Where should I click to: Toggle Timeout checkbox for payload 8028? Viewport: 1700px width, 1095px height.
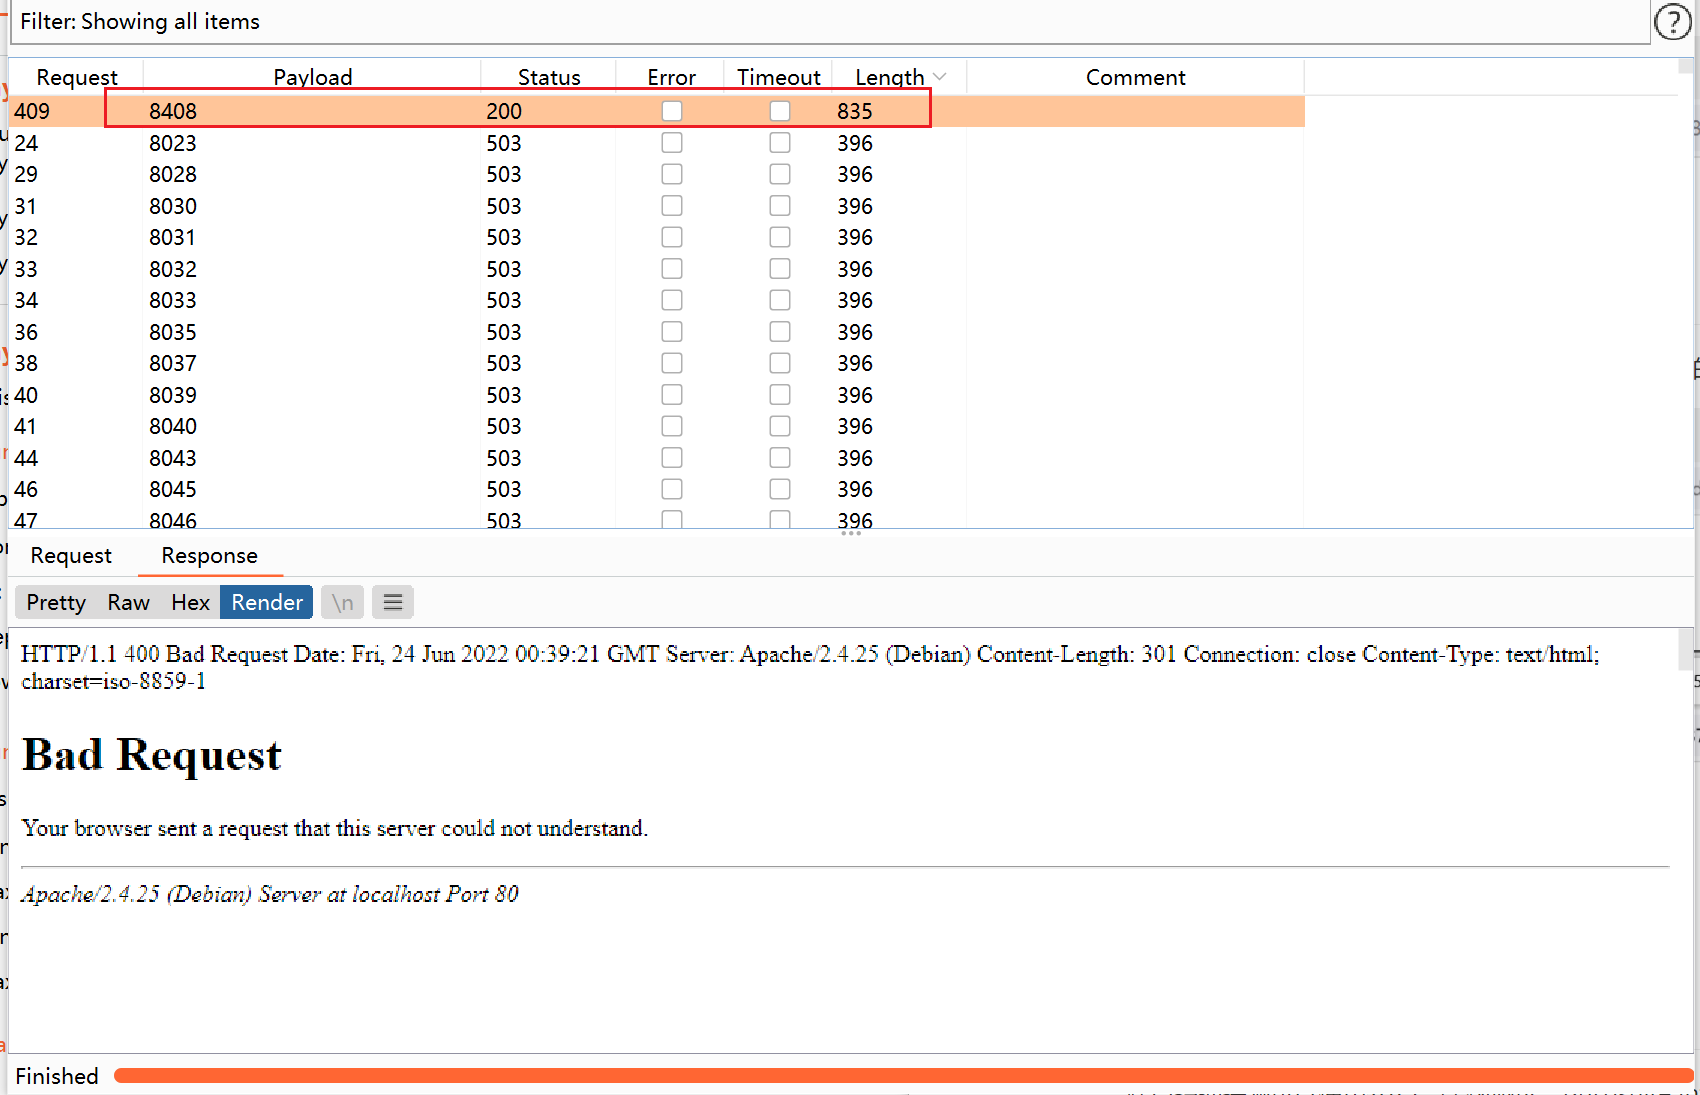pos(780,174)
